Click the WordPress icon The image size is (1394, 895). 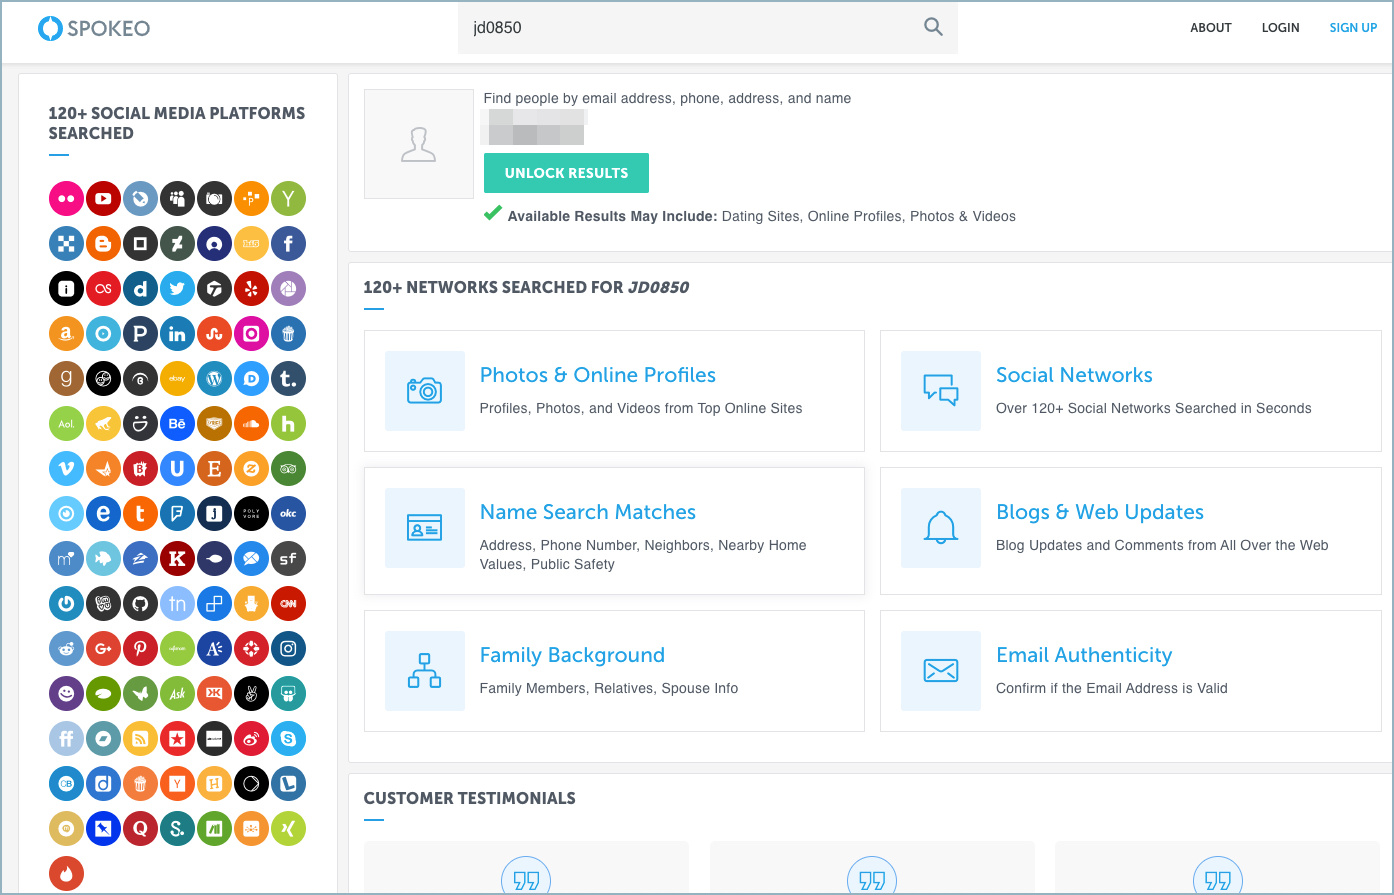(214, 379)
